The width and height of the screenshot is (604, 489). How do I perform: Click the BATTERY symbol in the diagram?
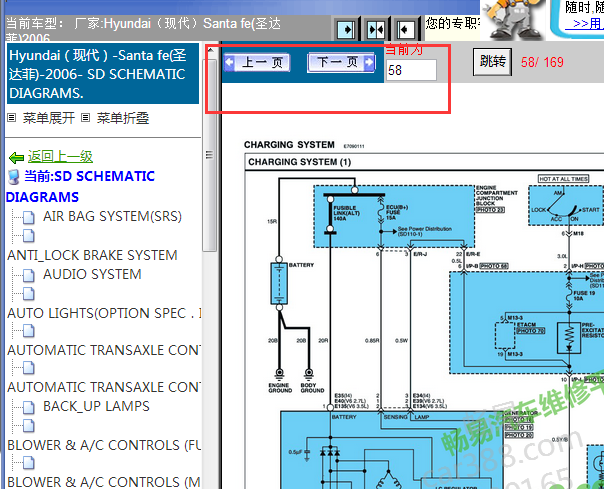coord(279,283)
